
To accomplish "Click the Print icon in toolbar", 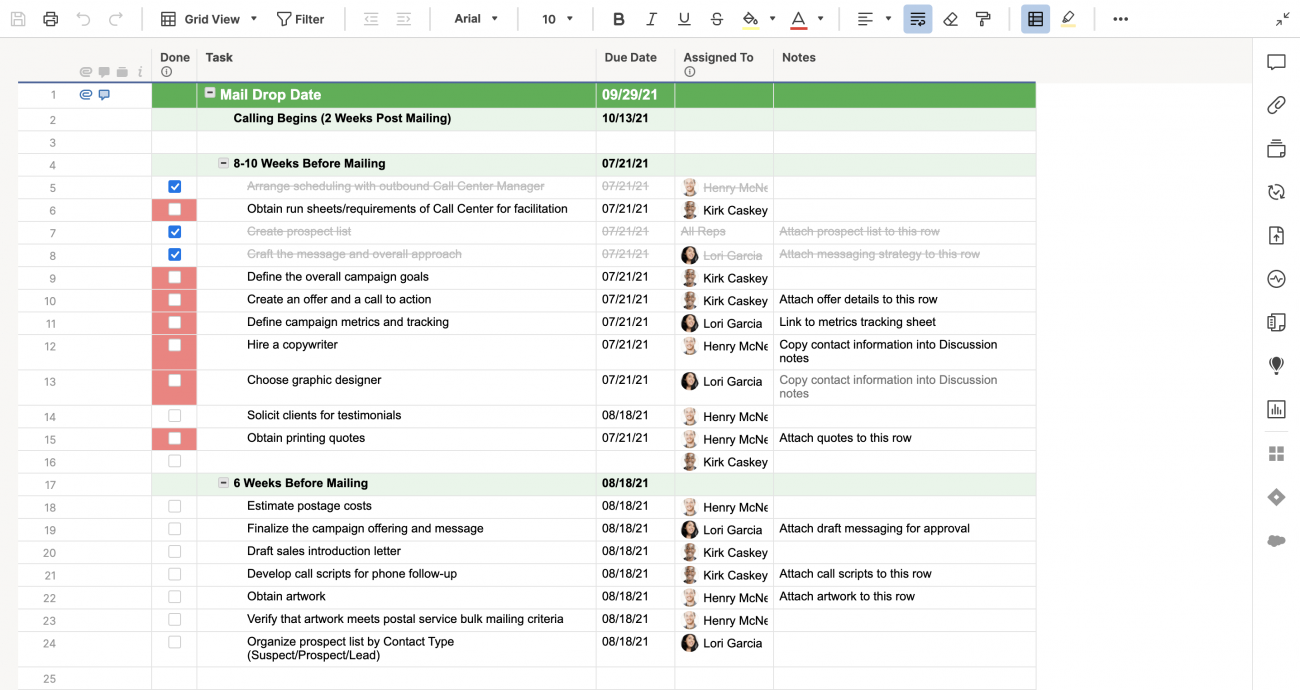I will 51,19.
